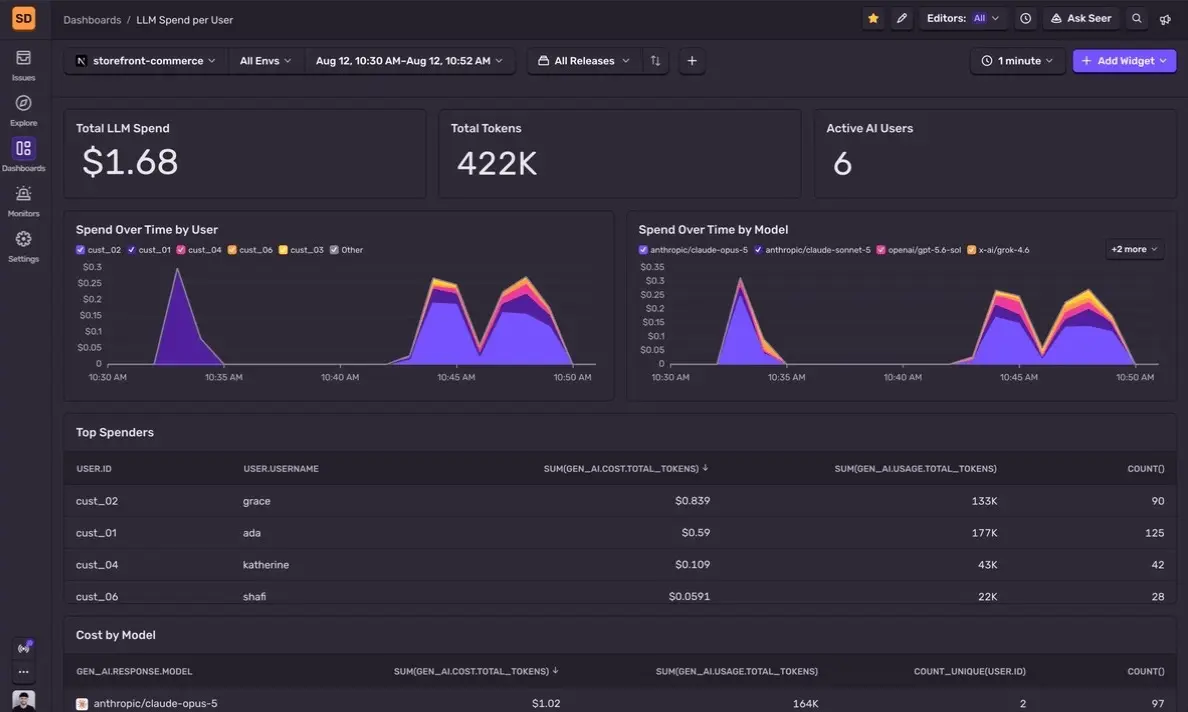The width and height of the screenshot is (1188, 712).
Task: Click the pencil edit dashboard icon
Action: [x=902, y=18]
